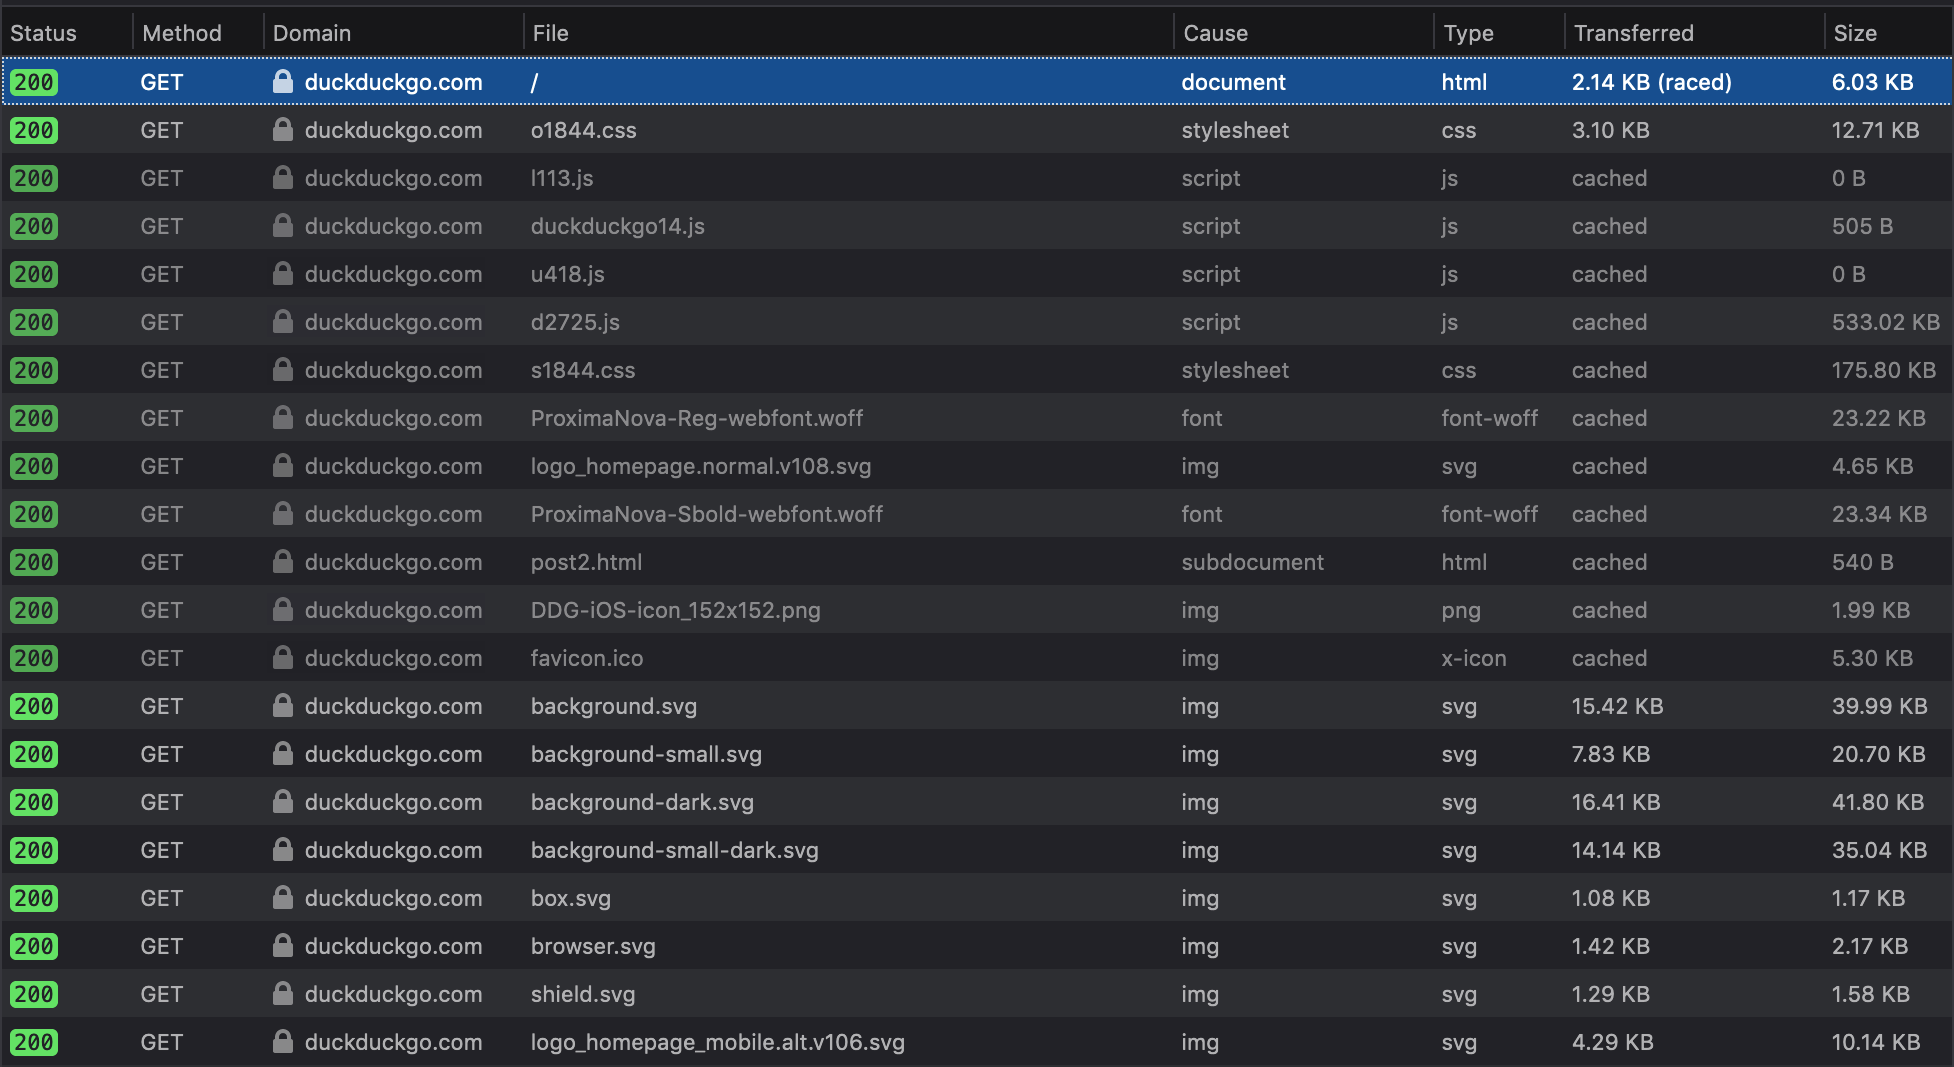
Task: Click the padlock icon on the favicon.ico row
Action: click(283, 658)
